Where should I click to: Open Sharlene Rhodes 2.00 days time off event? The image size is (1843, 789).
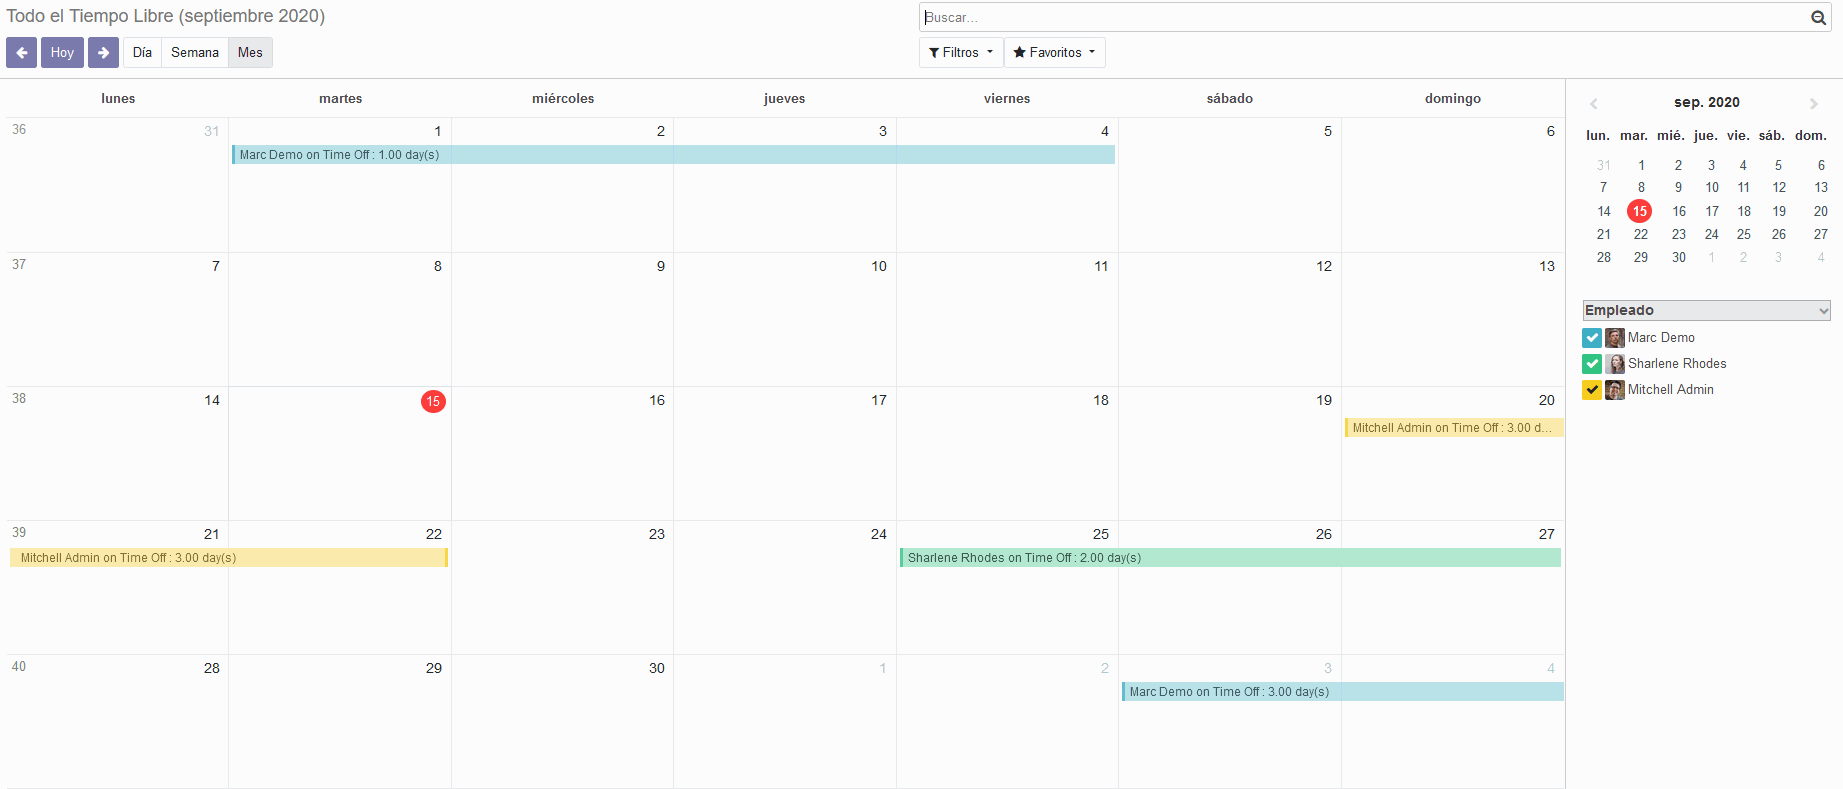click(x=1229, y=558)
